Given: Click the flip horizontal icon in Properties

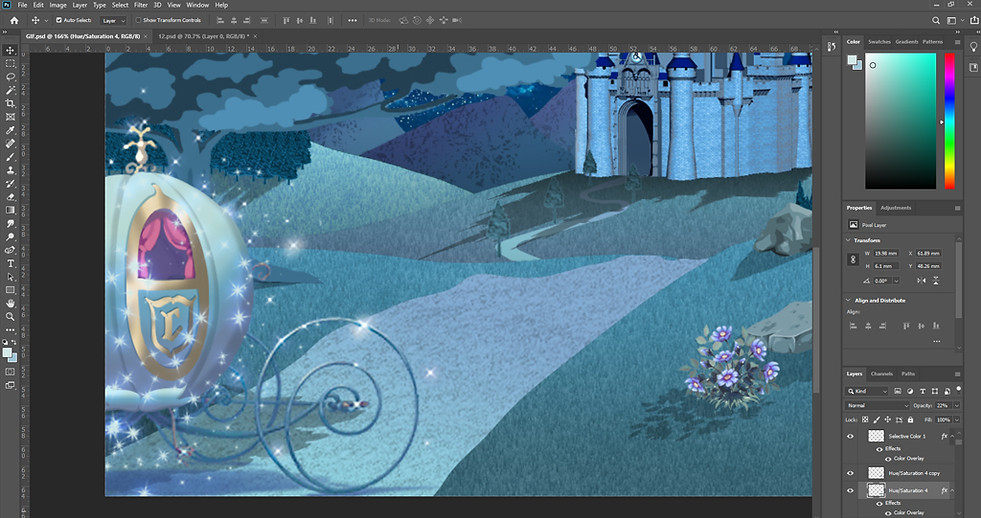Looking at the screenshot, I should coord(922,281).
